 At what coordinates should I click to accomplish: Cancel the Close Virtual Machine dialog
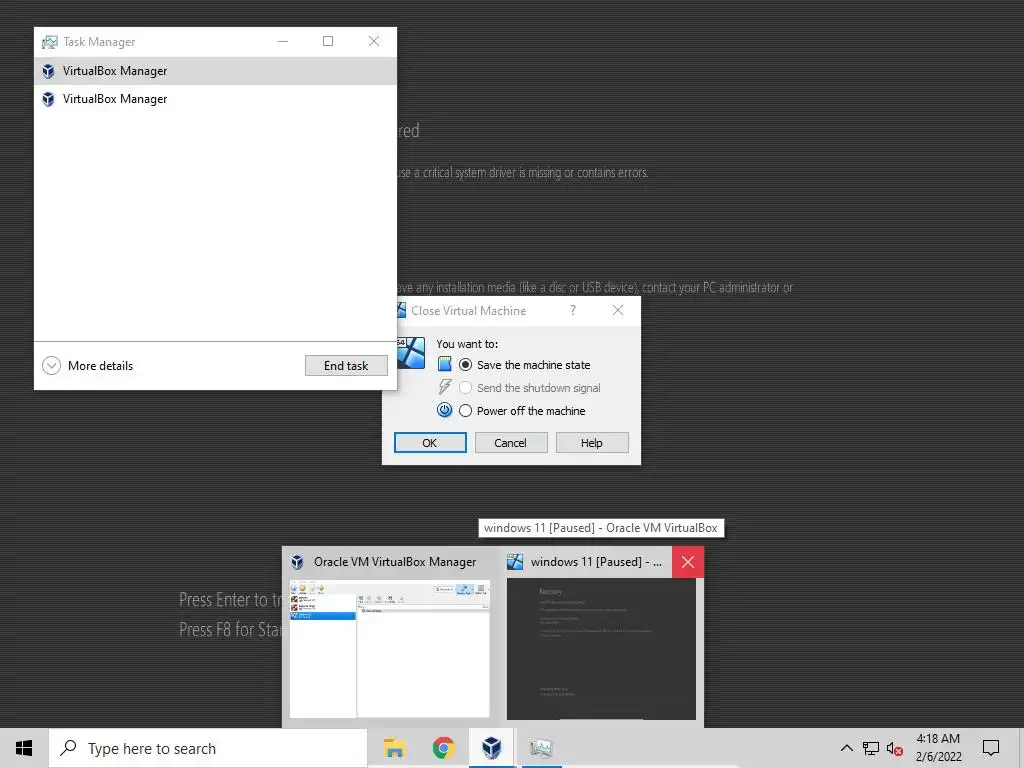511,443
